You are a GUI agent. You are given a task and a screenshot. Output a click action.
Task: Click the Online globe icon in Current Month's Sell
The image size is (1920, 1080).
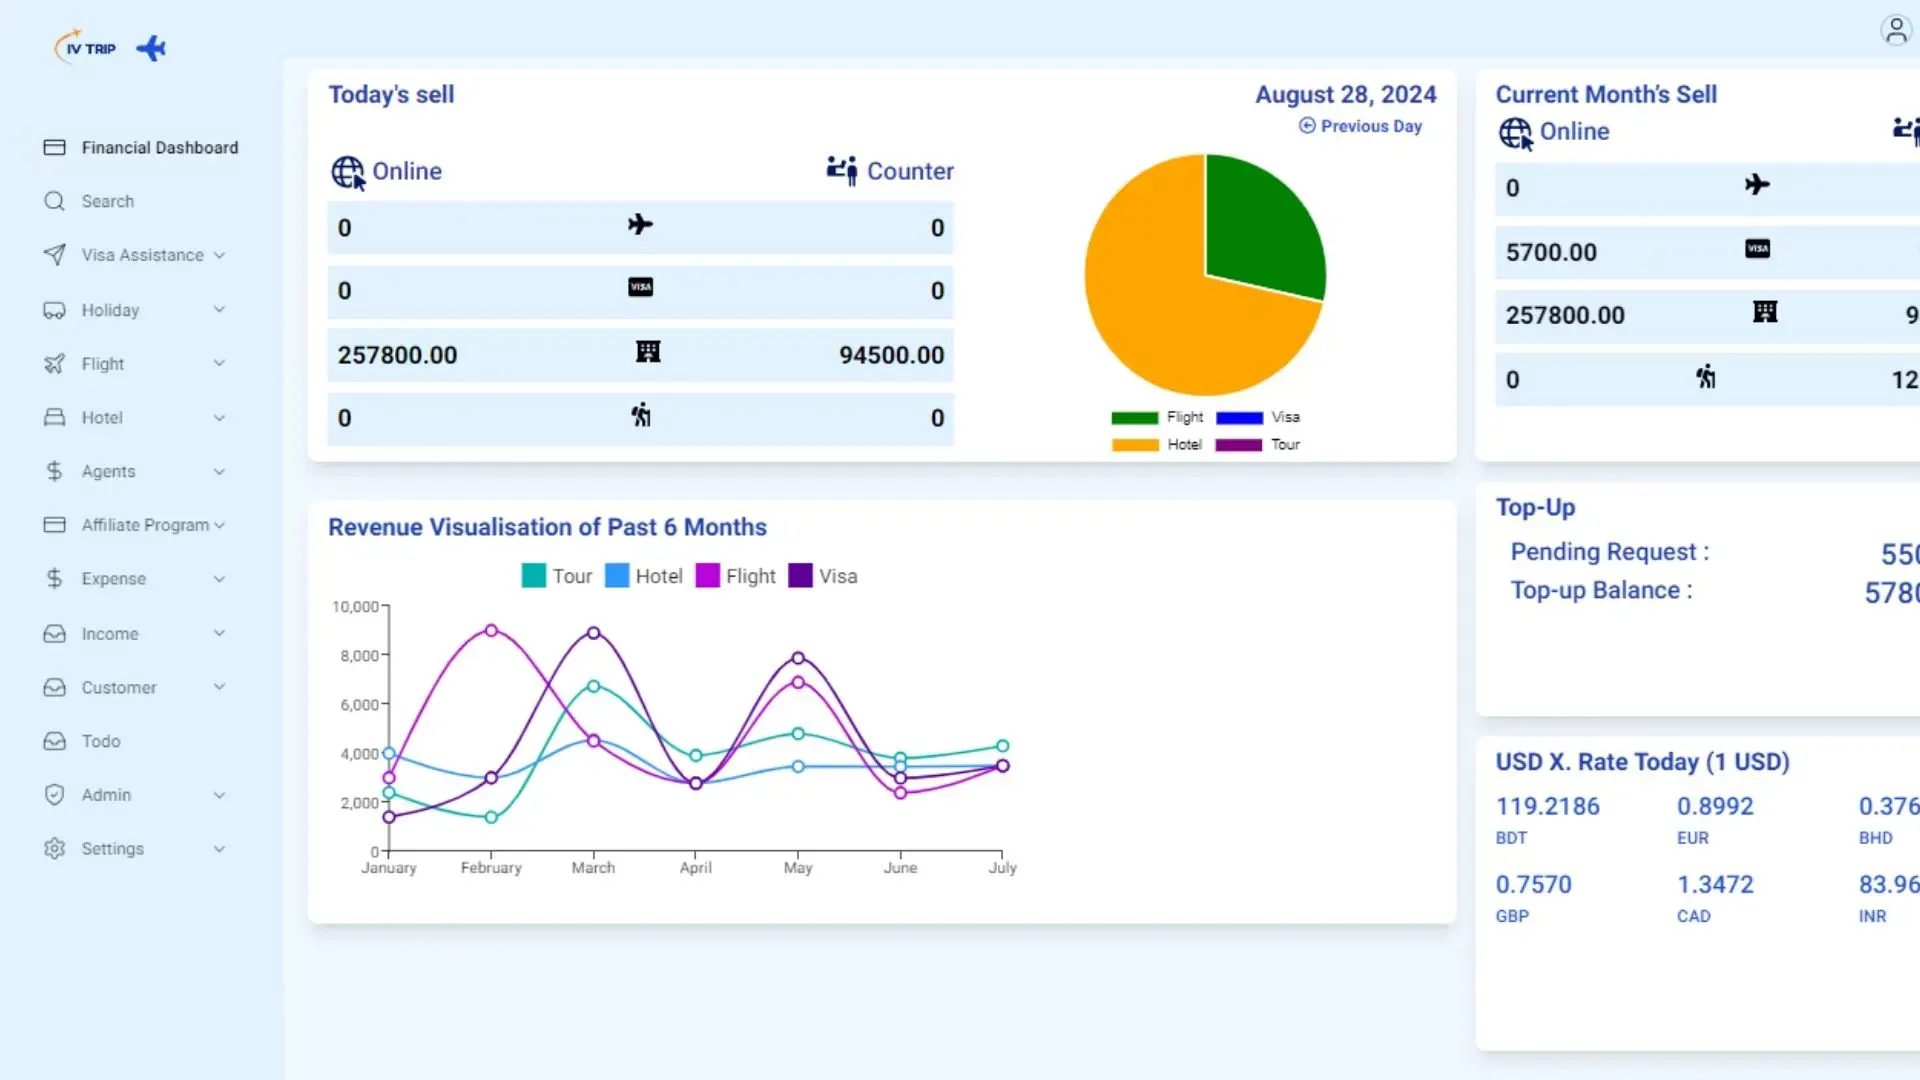pos(1514,132)
